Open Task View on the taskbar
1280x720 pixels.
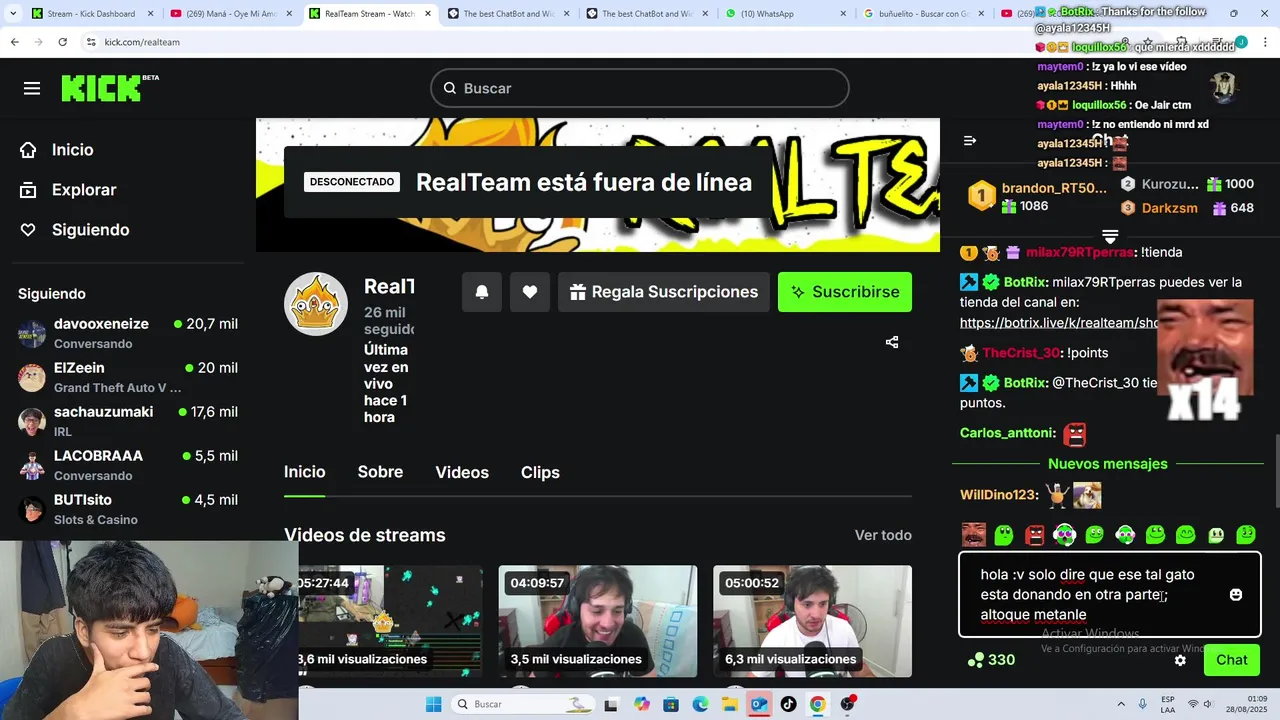611,704
